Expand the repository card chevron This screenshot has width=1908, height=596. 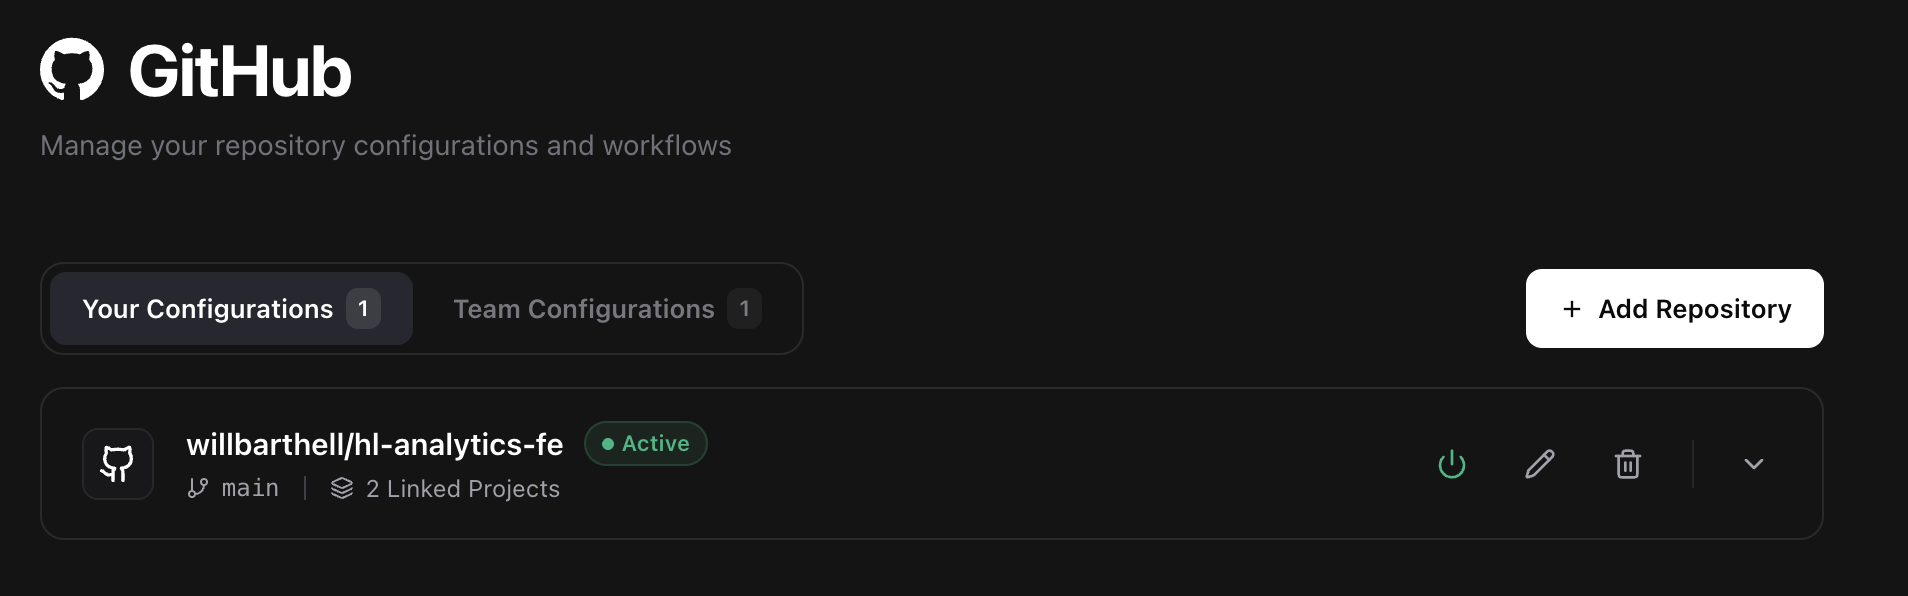1754,463
